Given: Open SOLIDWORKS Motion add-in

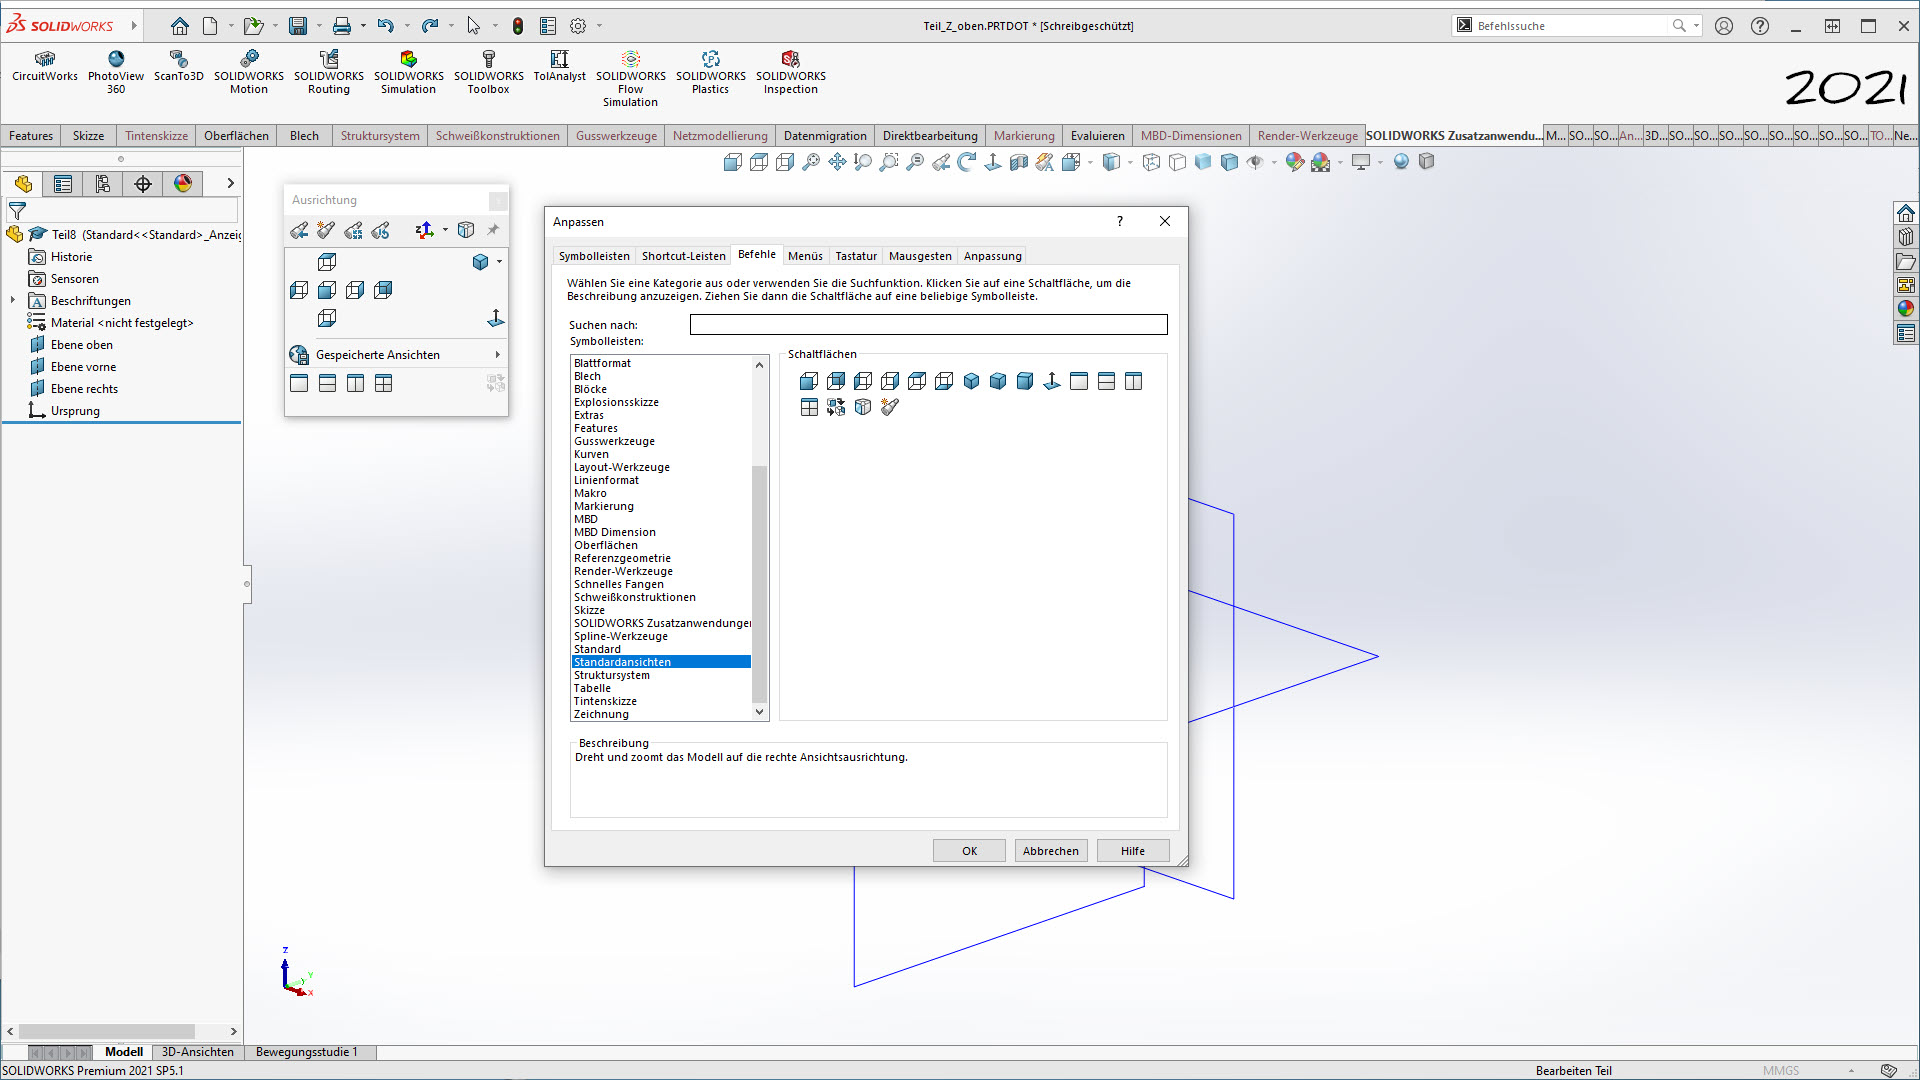Looking at the screenshot, I should tap(249, 73).
